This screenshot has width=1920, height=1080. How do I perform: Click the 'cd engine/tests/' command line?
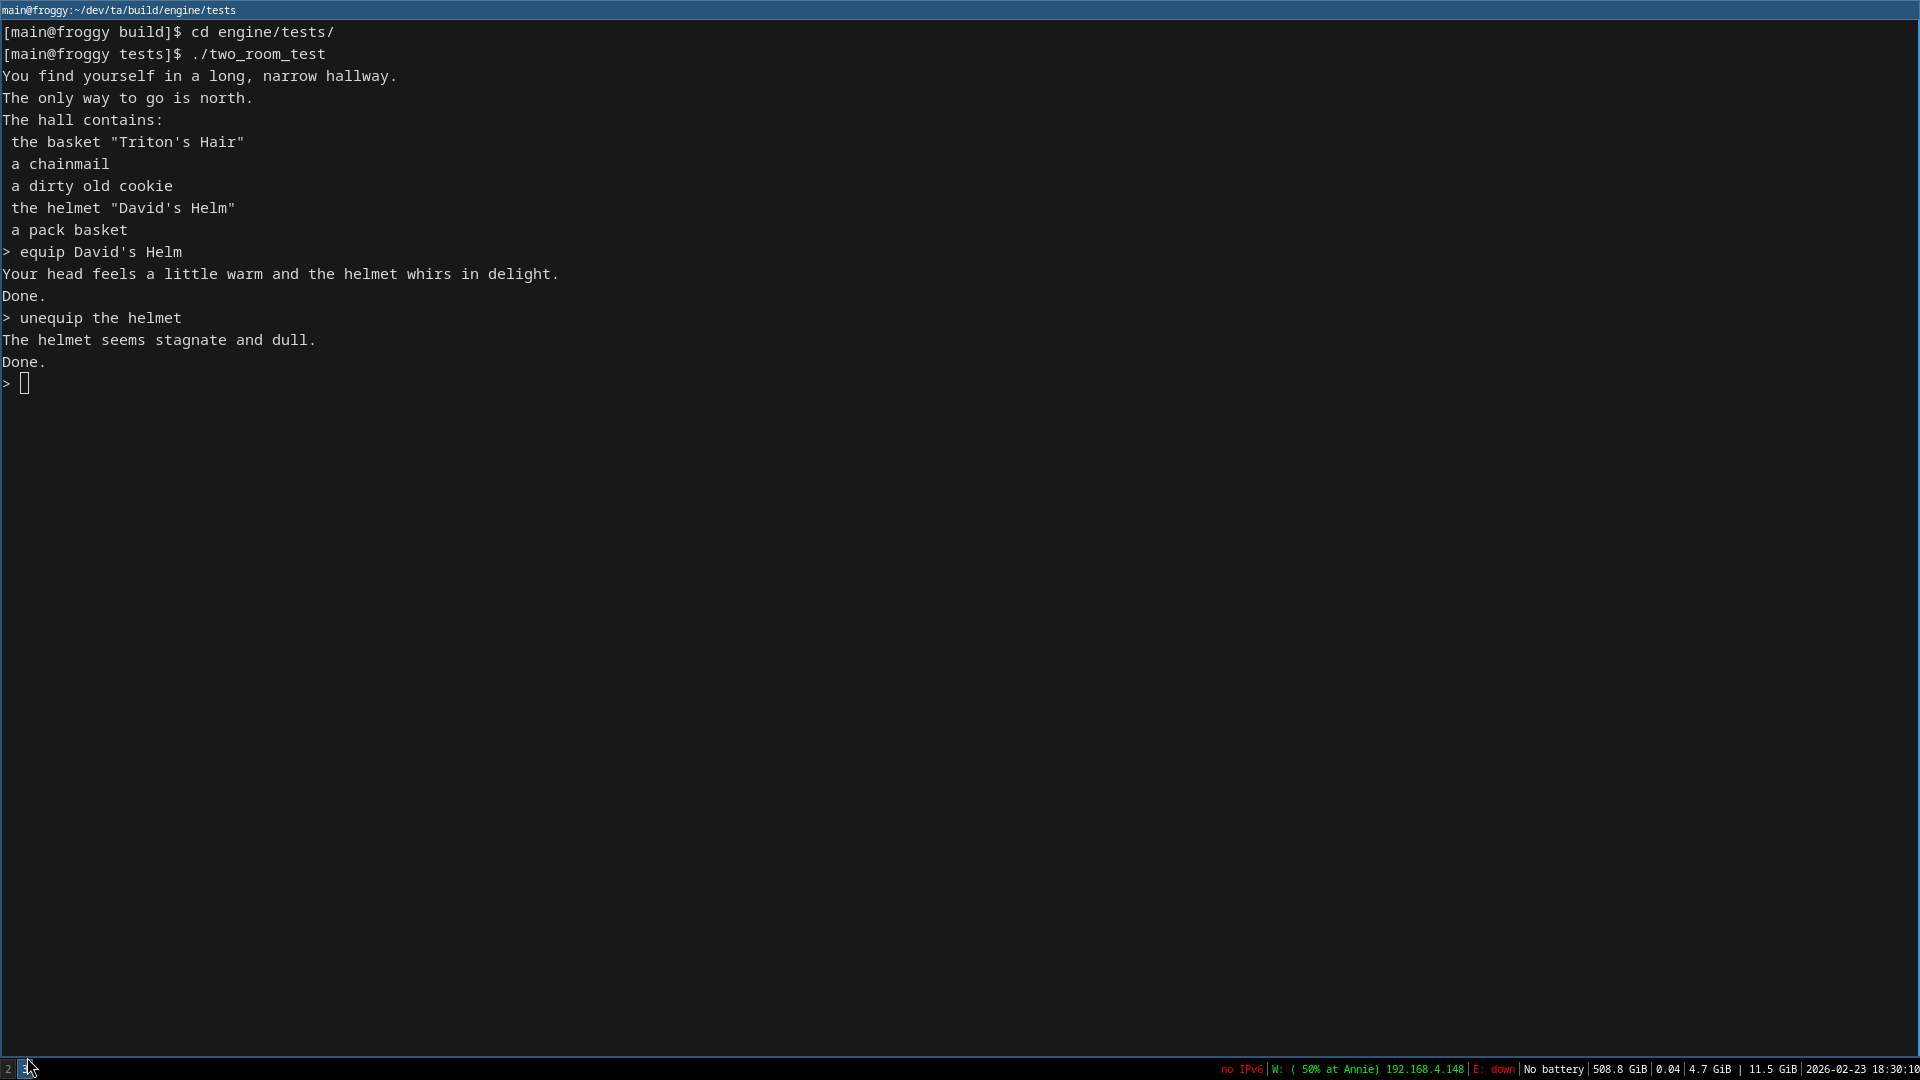click(x=262, y=32)
